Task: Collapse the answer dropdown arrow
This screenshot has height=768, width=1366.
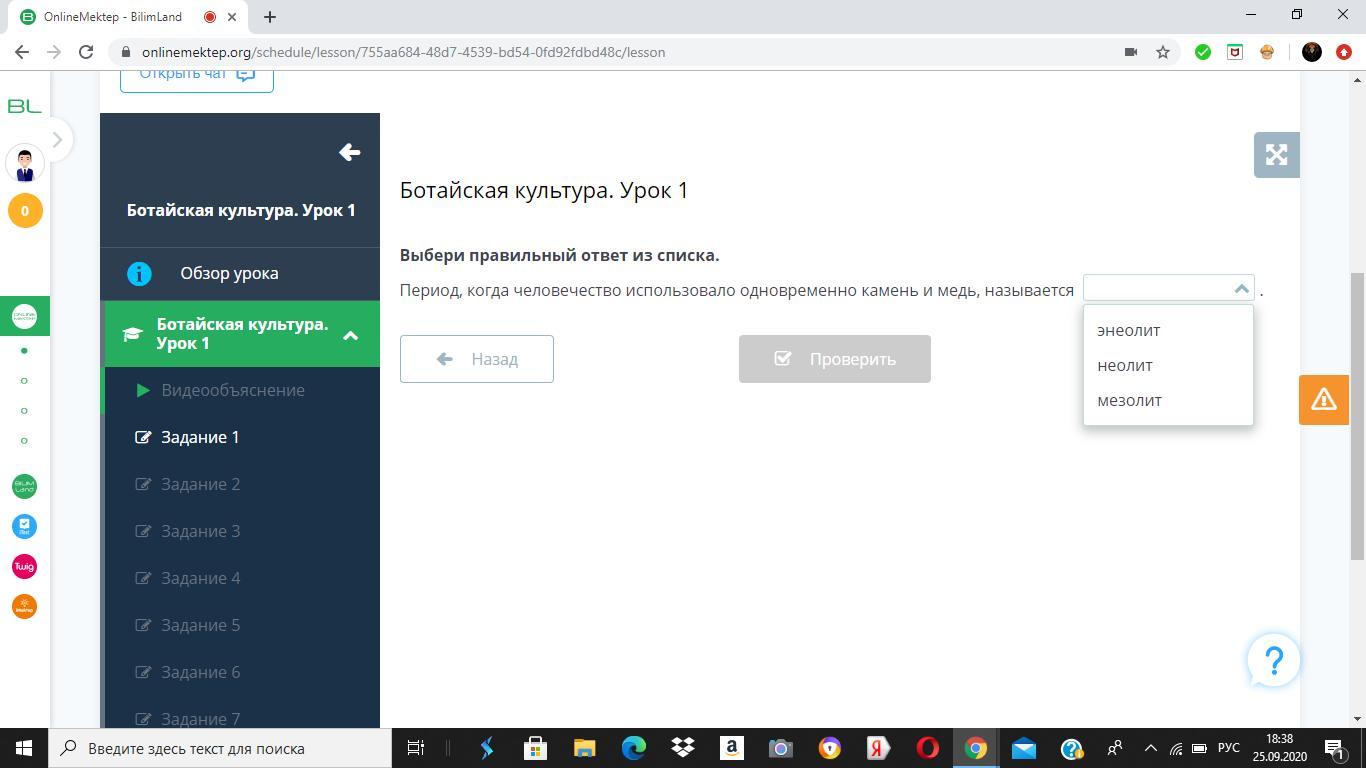Action: click(x=1241, y=289)
